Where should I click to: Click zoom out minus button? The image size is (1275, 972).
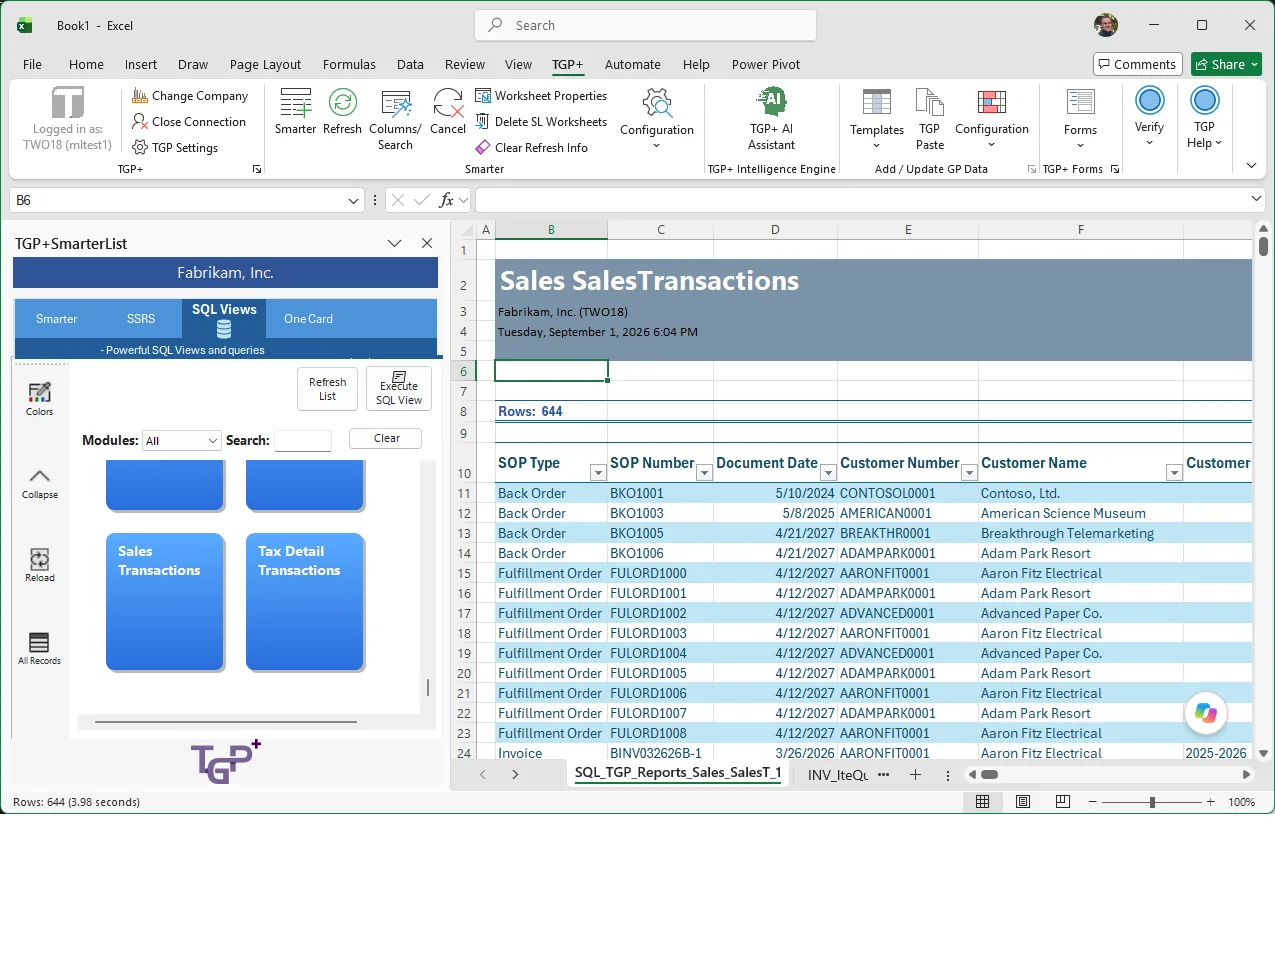click(x=1093, y=802)
